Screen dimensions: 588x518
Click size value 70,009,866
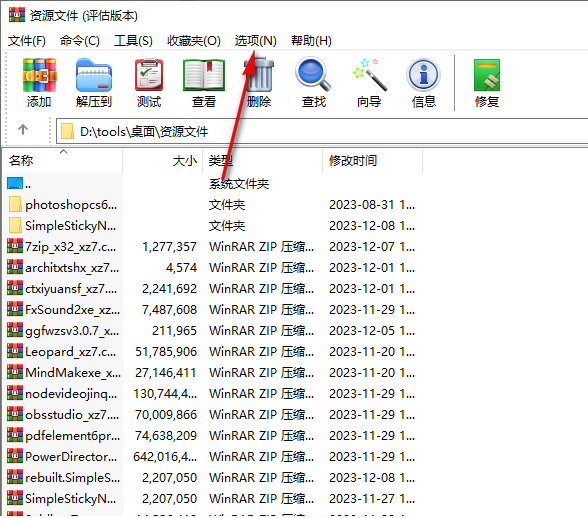click(x=166, y=414)
